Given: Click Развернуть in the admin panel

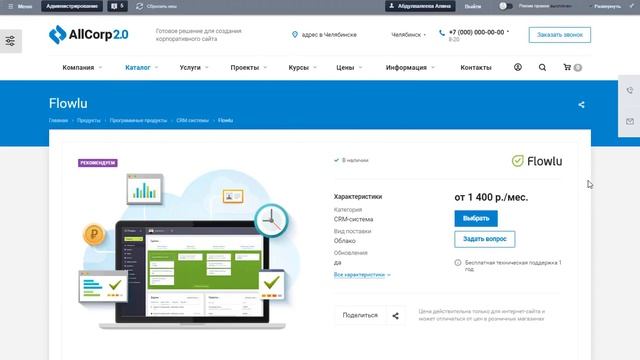Looking at the screenshot, I should coord(607,6).
